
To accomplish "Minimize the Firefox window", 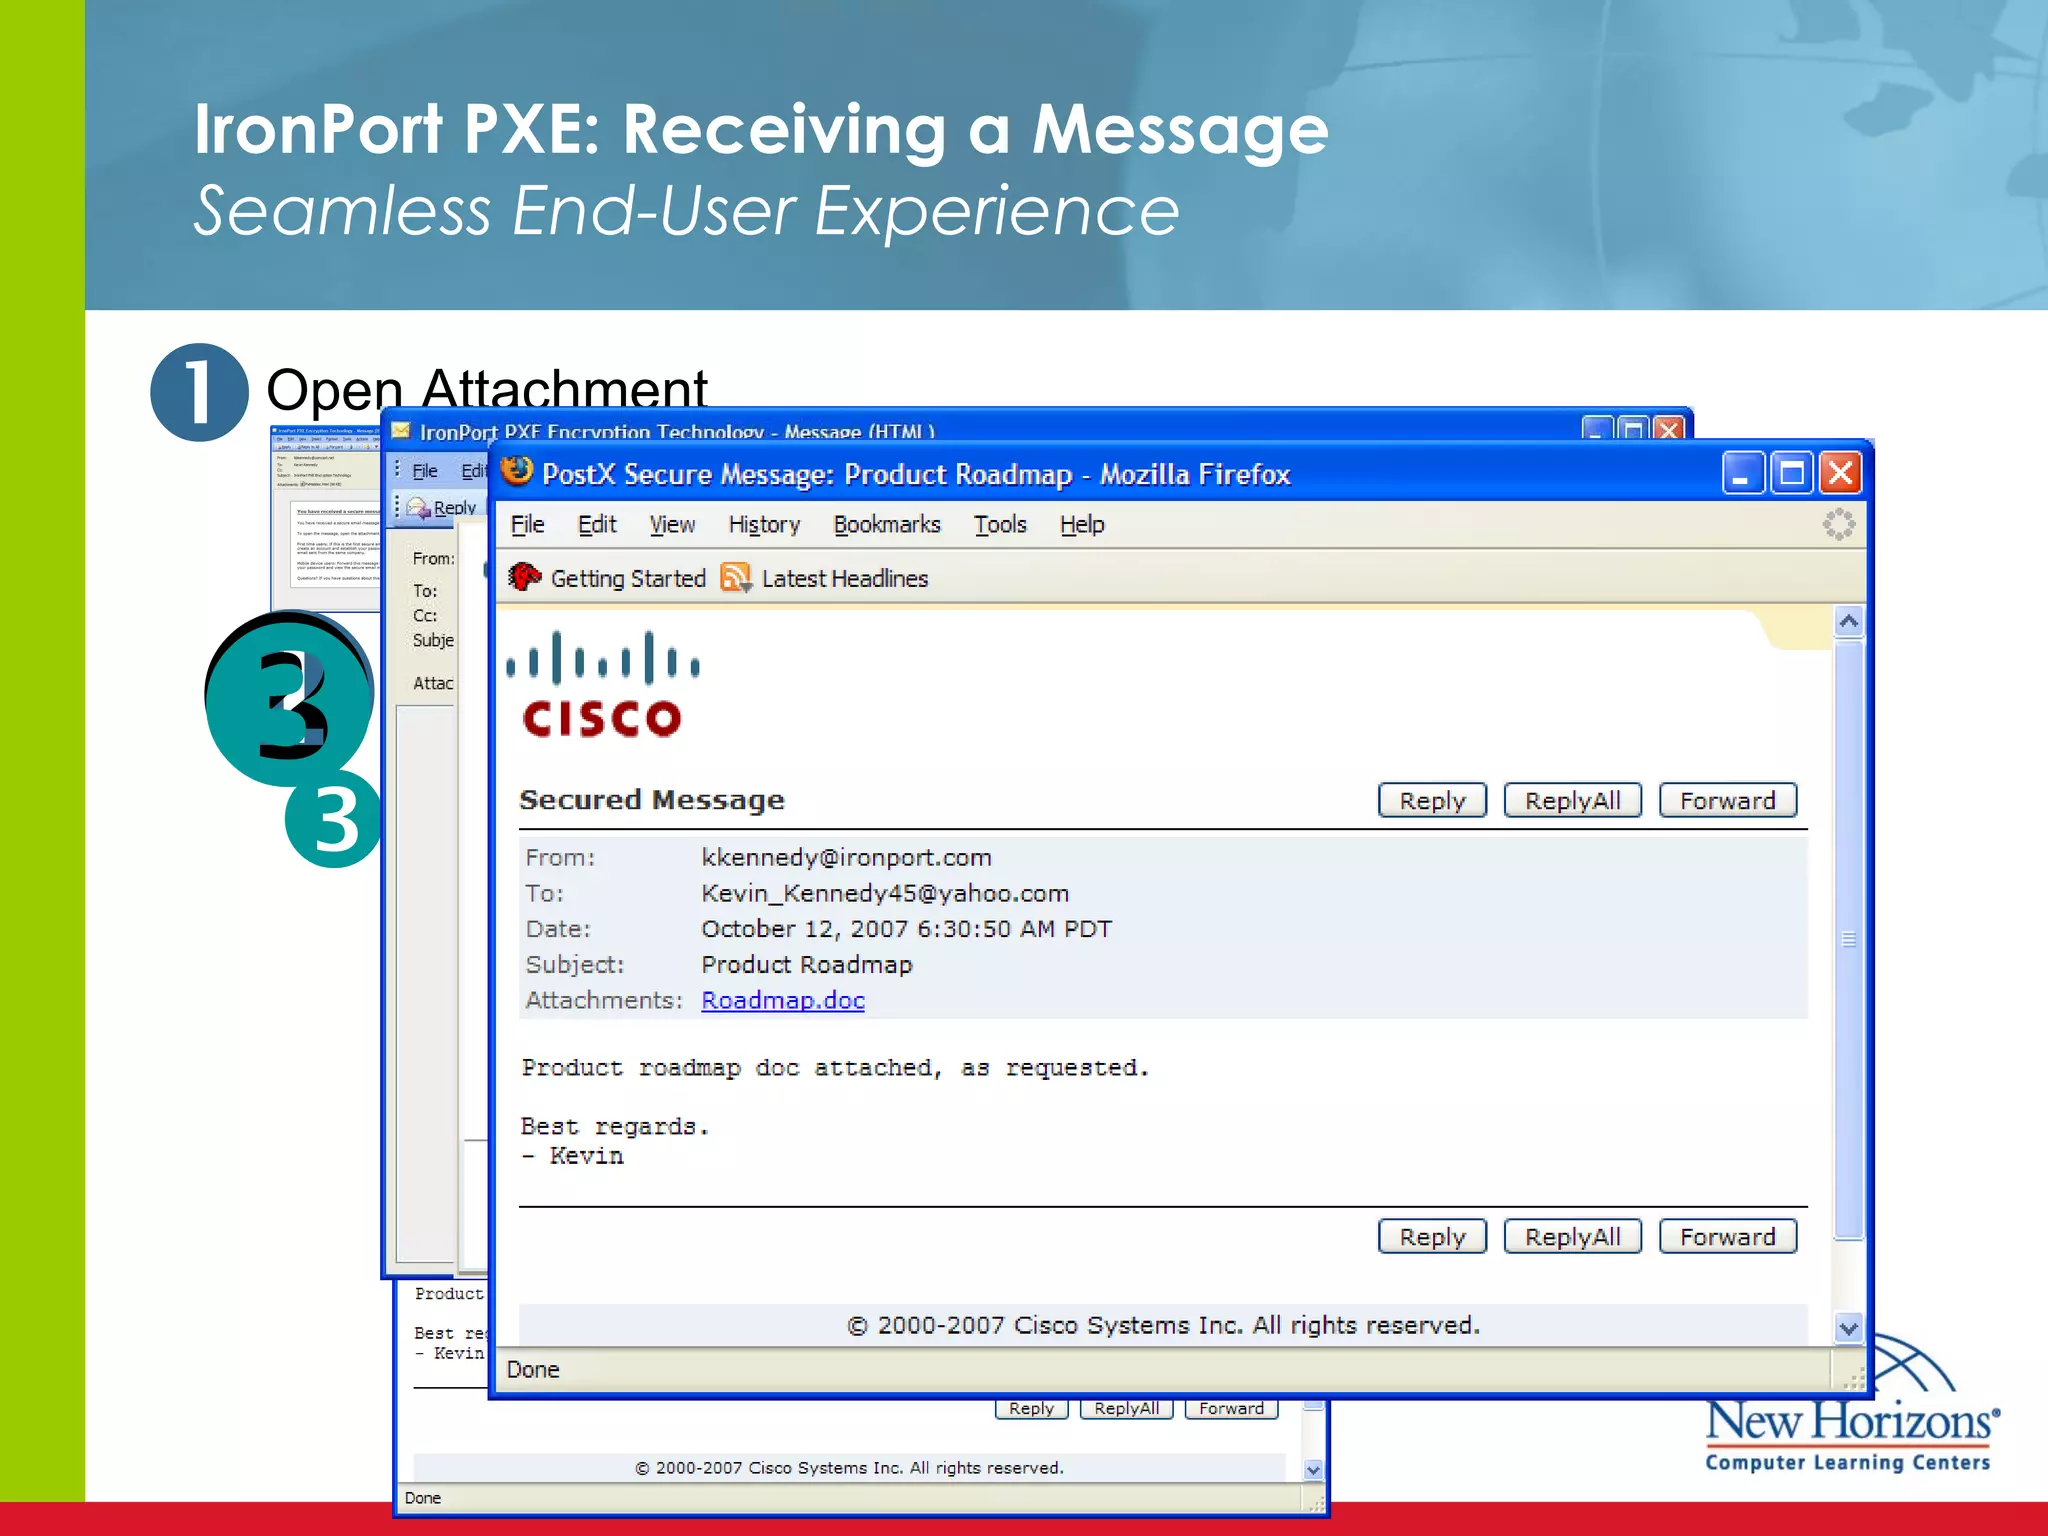I will coord(1741,473).
